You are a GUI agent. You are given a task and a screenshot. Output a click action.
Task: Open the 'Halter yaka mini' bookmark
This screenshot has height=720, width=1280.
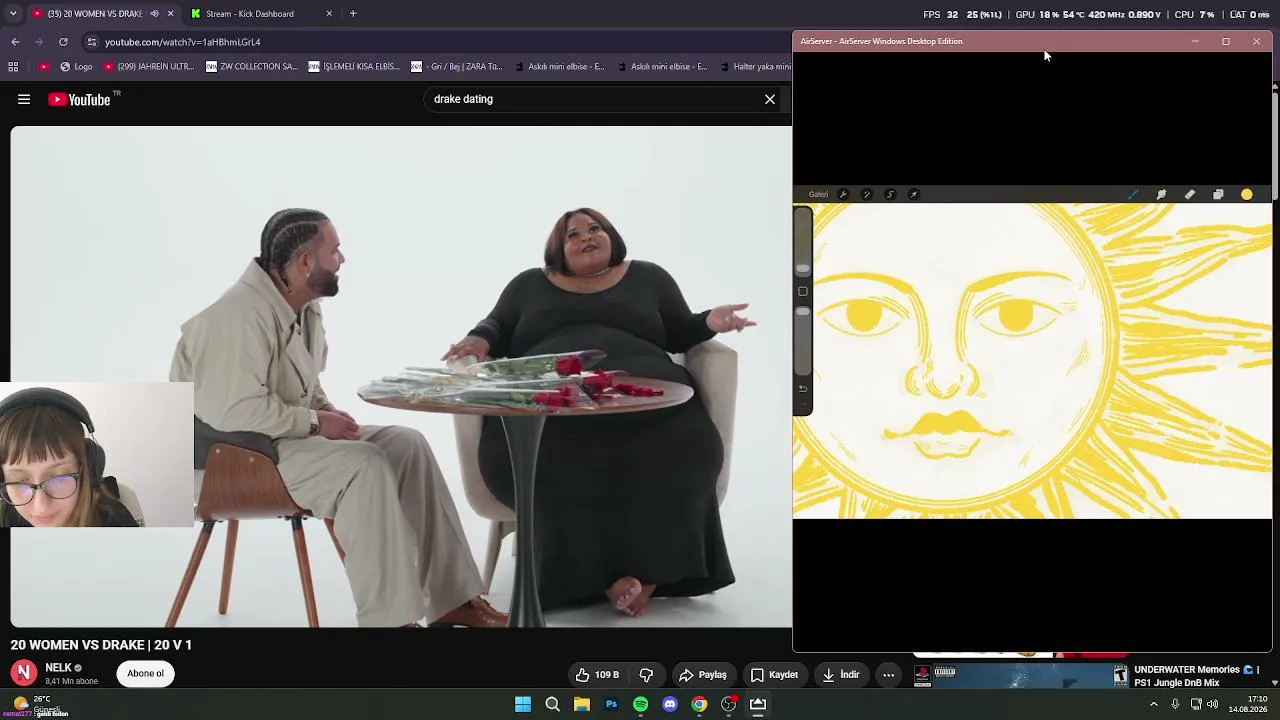[754, 67]
